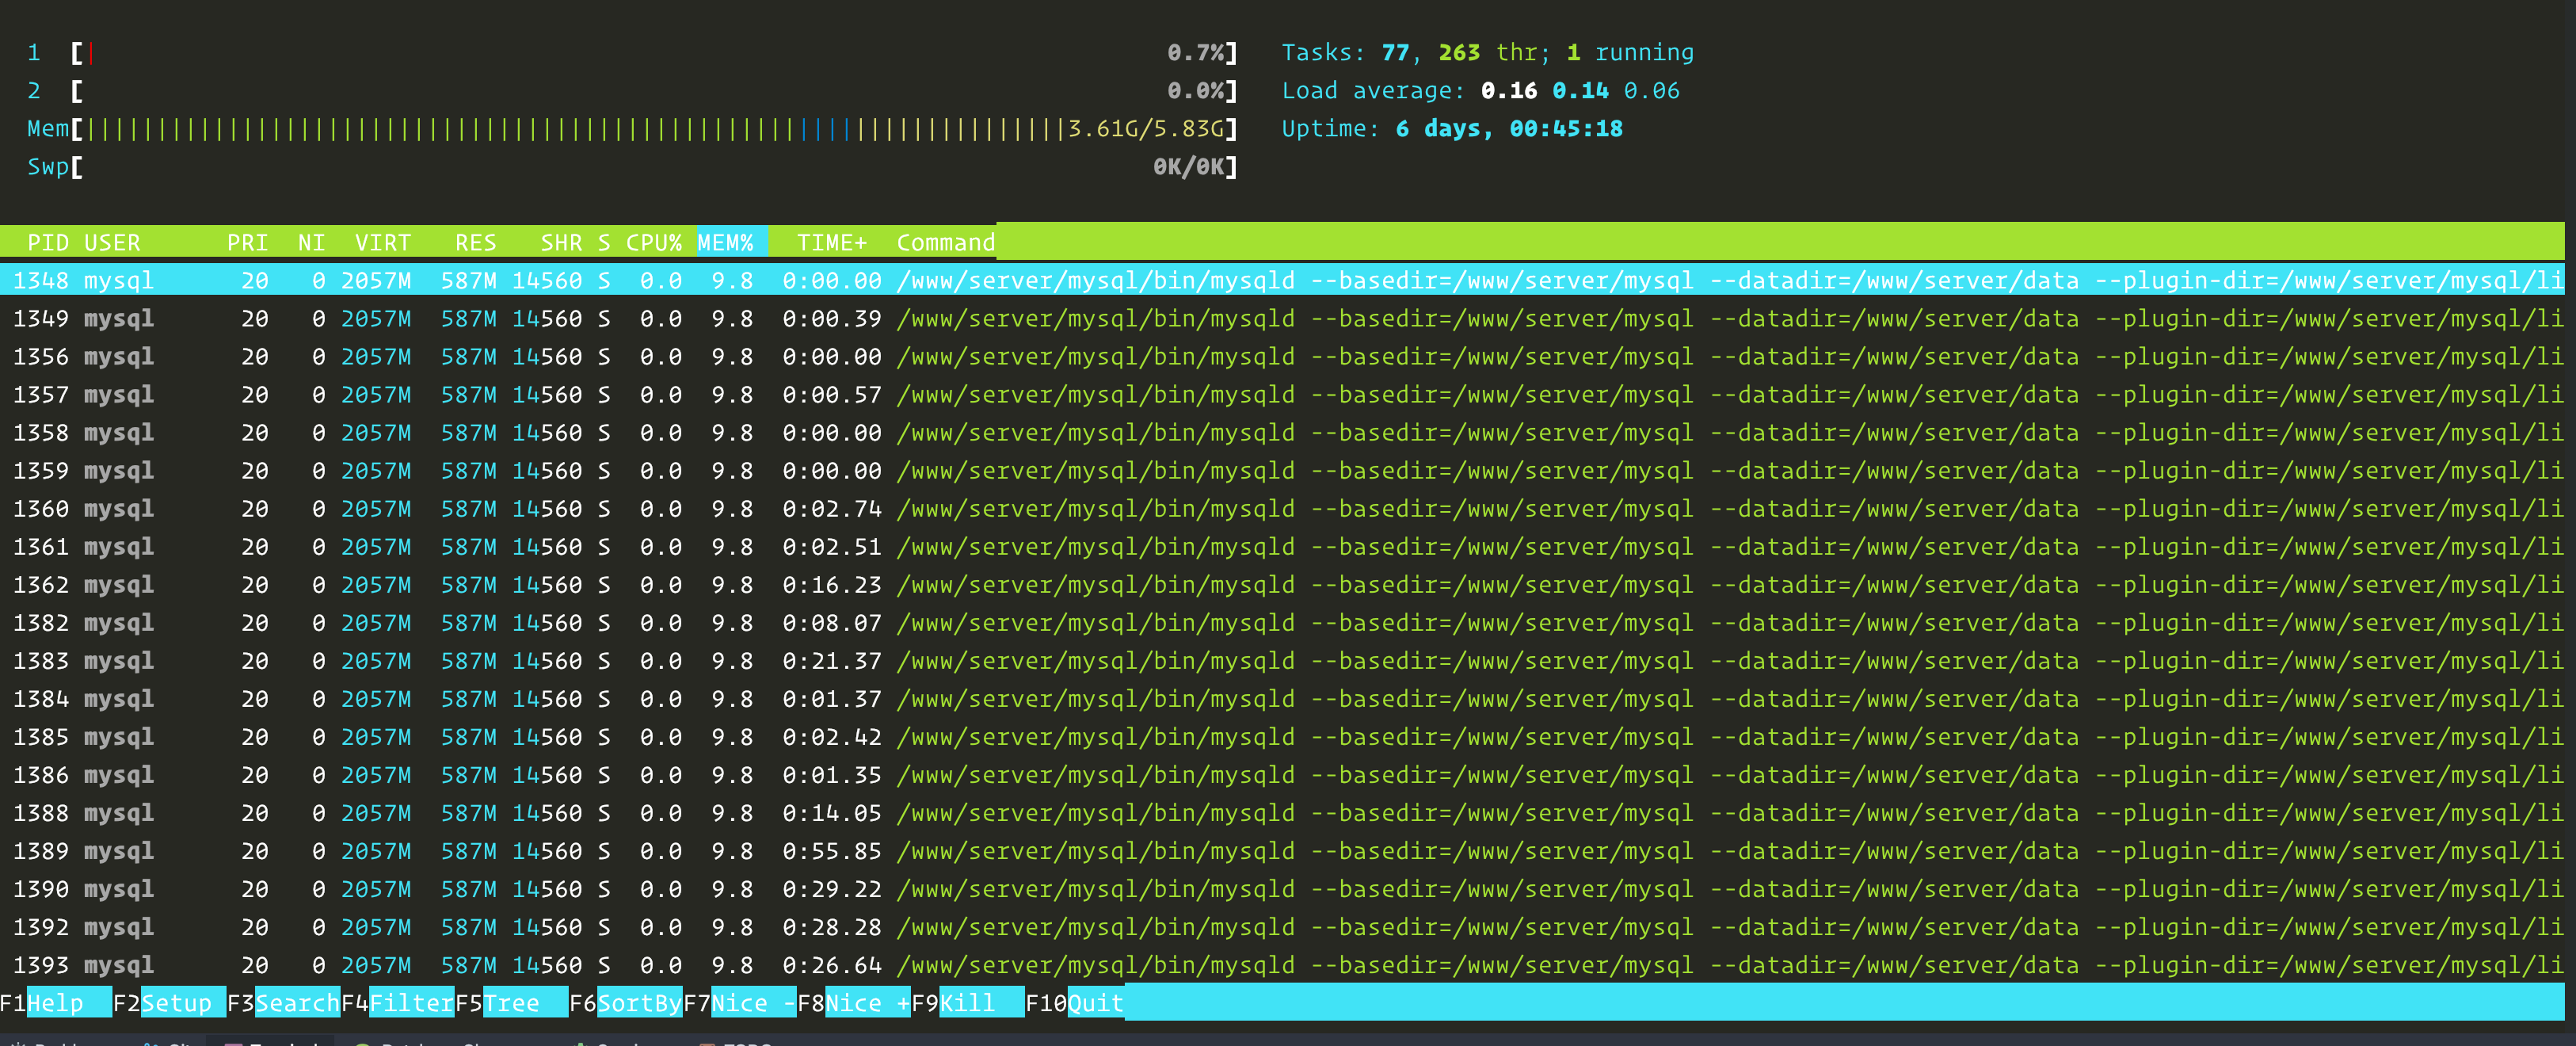
Task: Click the Command column header
Action: pos(945,243)
